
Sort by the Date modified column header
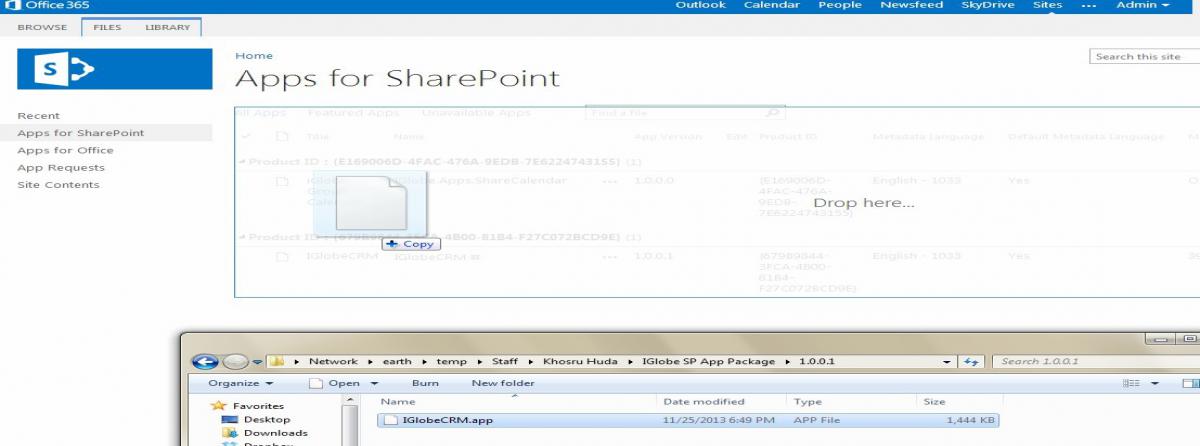[704, 401]
